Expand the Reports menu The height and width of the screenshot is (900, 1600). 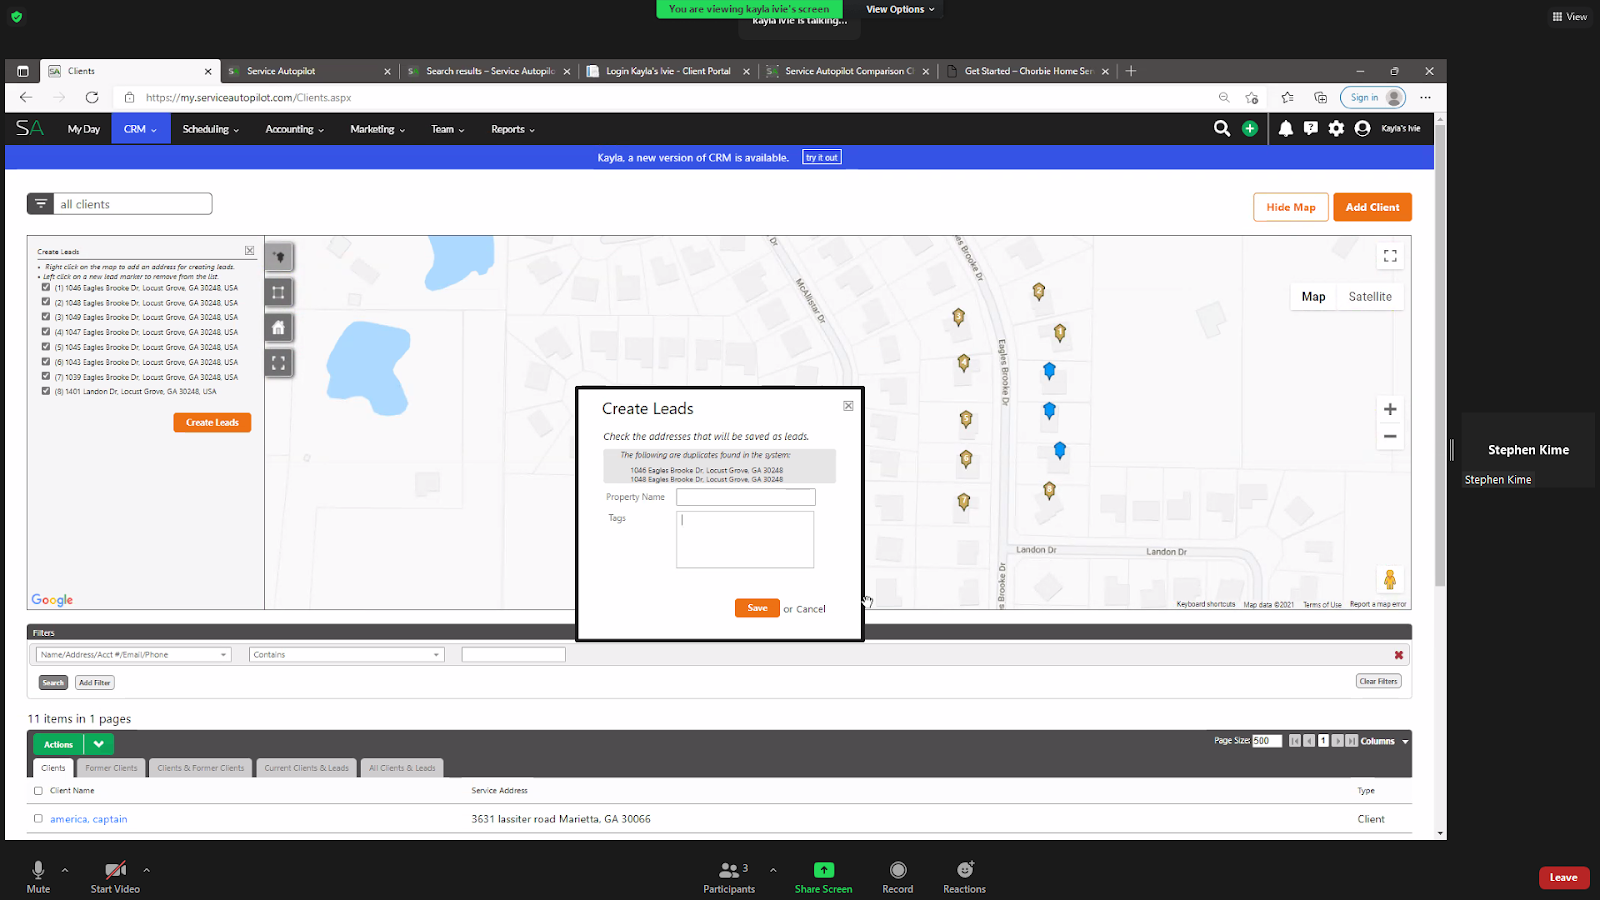513,129
